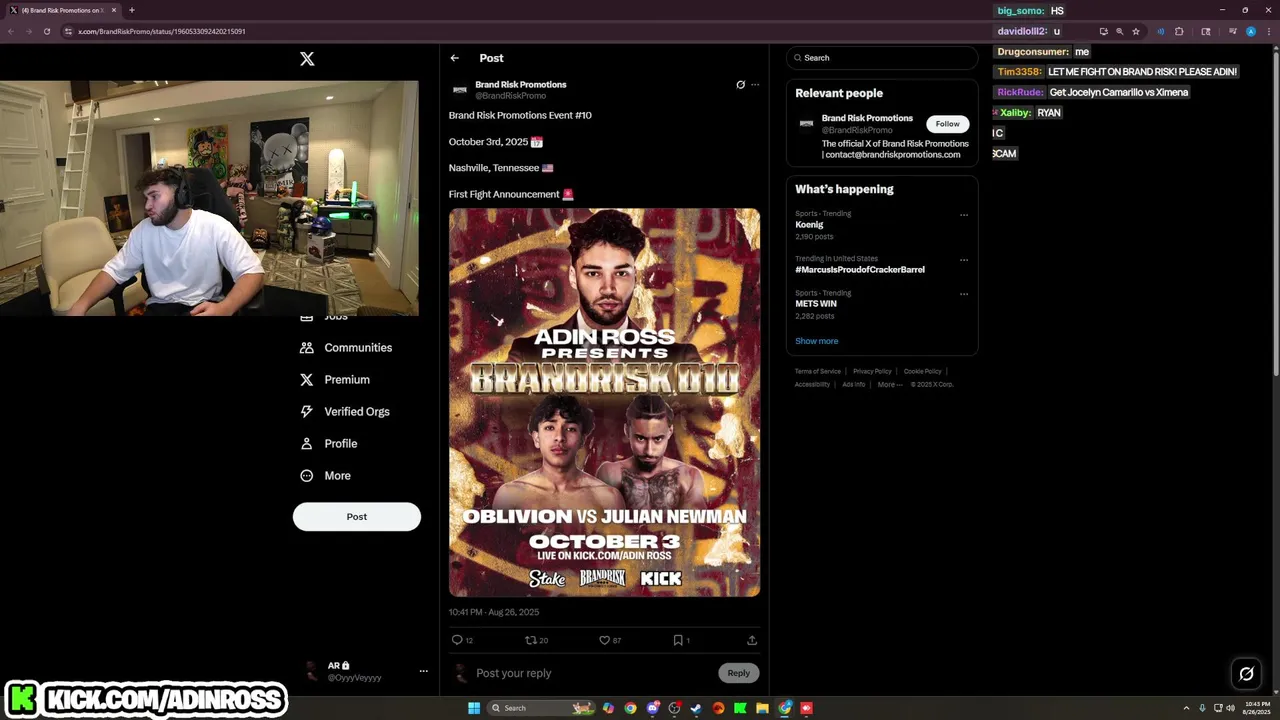This screenshot has height=720, width=1280.
Task: Show hidden system tray icons
Action: pyautogui.click(x=1187, y=708)
